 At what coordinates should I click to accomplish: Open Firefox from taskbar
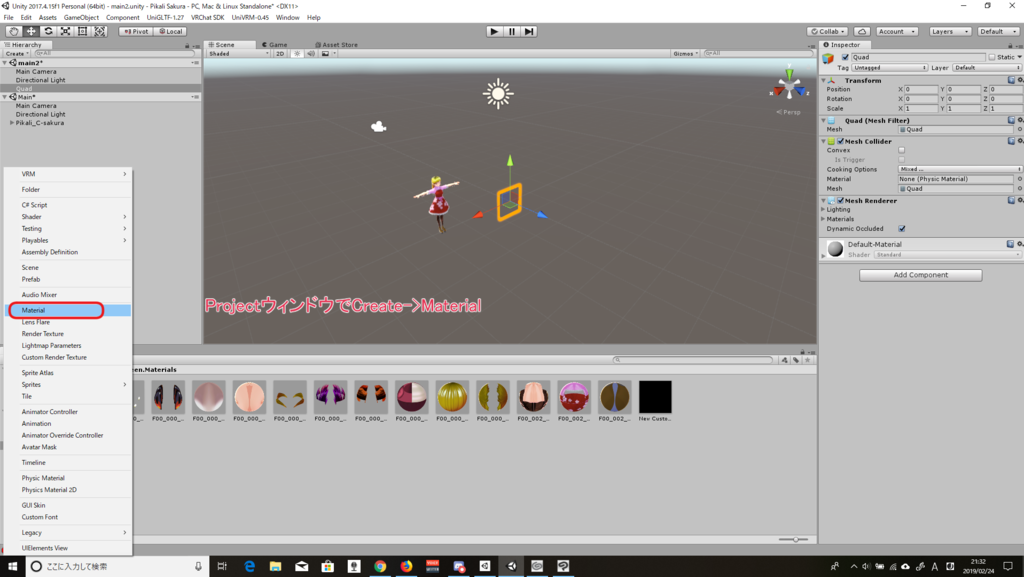[x=406, y=566]
